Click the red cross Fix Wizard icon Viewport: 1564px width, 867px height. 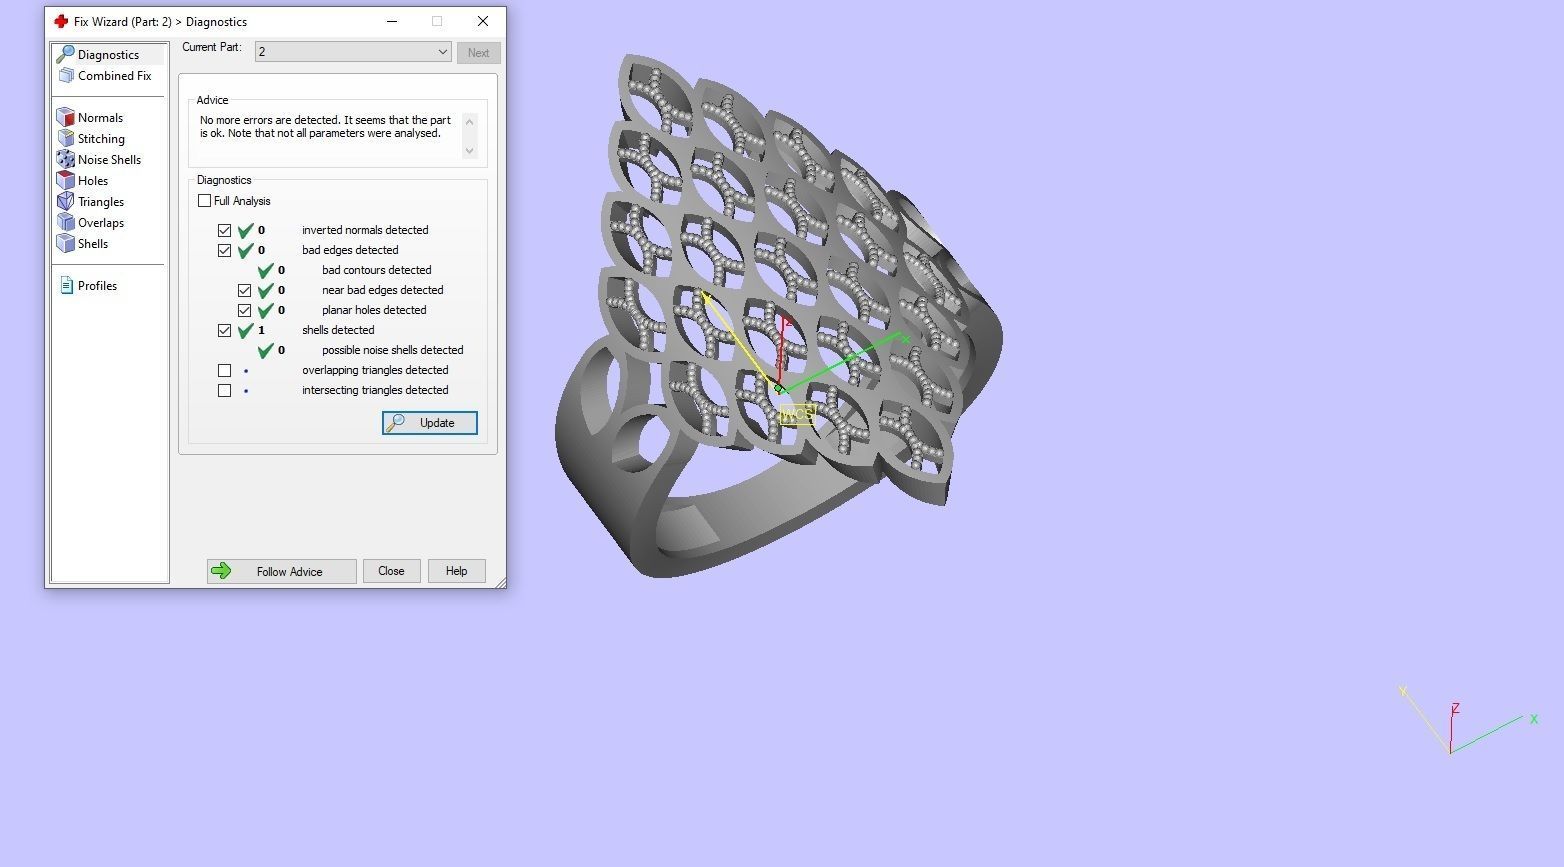61,21
